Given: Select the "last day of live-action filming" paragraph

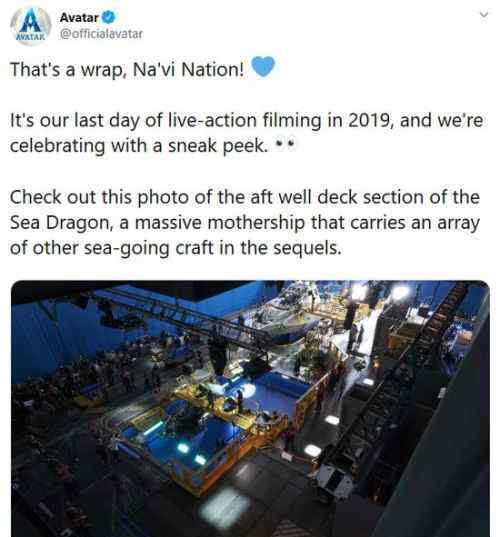Looking at the screenshot, I should [246, 133].
